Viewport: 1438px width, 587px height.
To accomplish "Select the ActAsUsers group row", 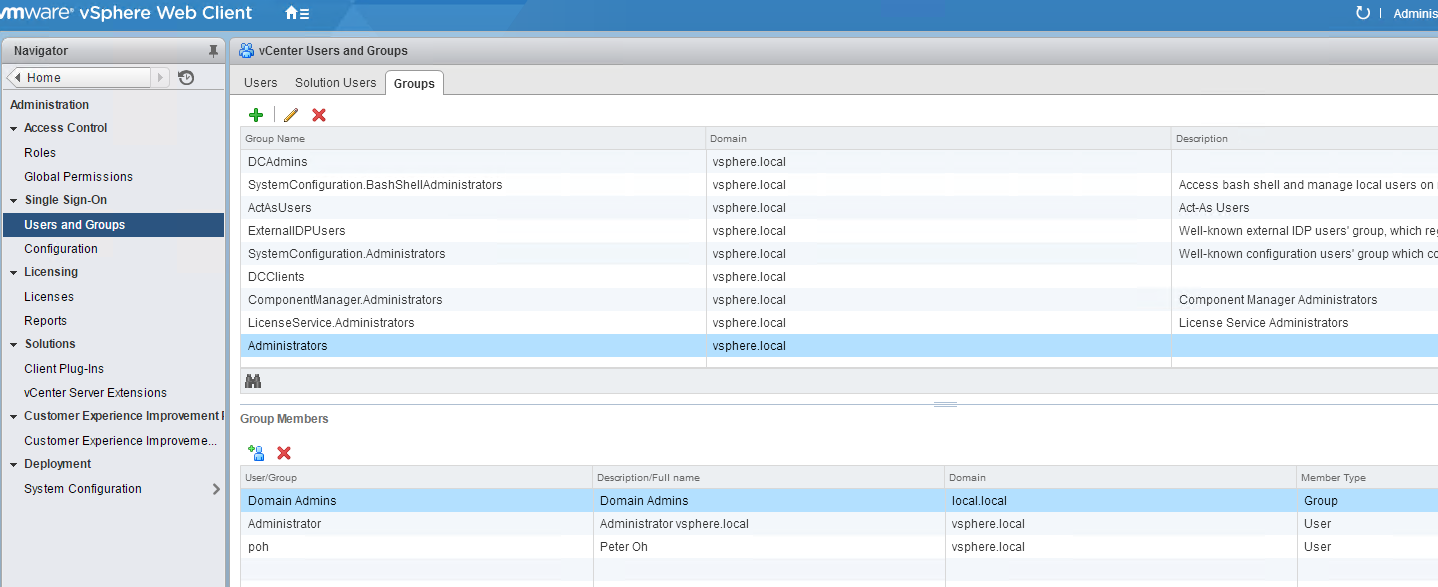I will pyautogui.click(x=839, y=207).
